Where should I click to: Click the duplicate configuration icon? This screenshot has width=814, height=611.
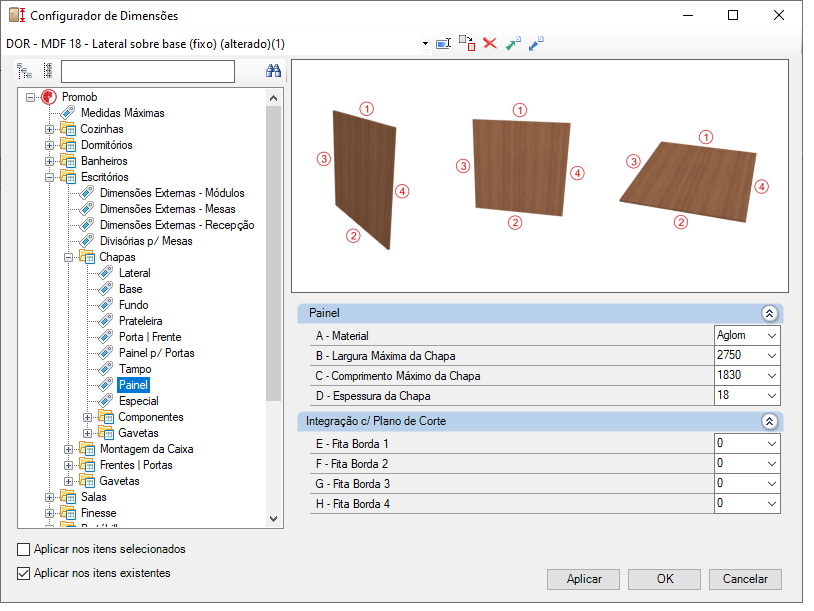click(x=467, y=43)
